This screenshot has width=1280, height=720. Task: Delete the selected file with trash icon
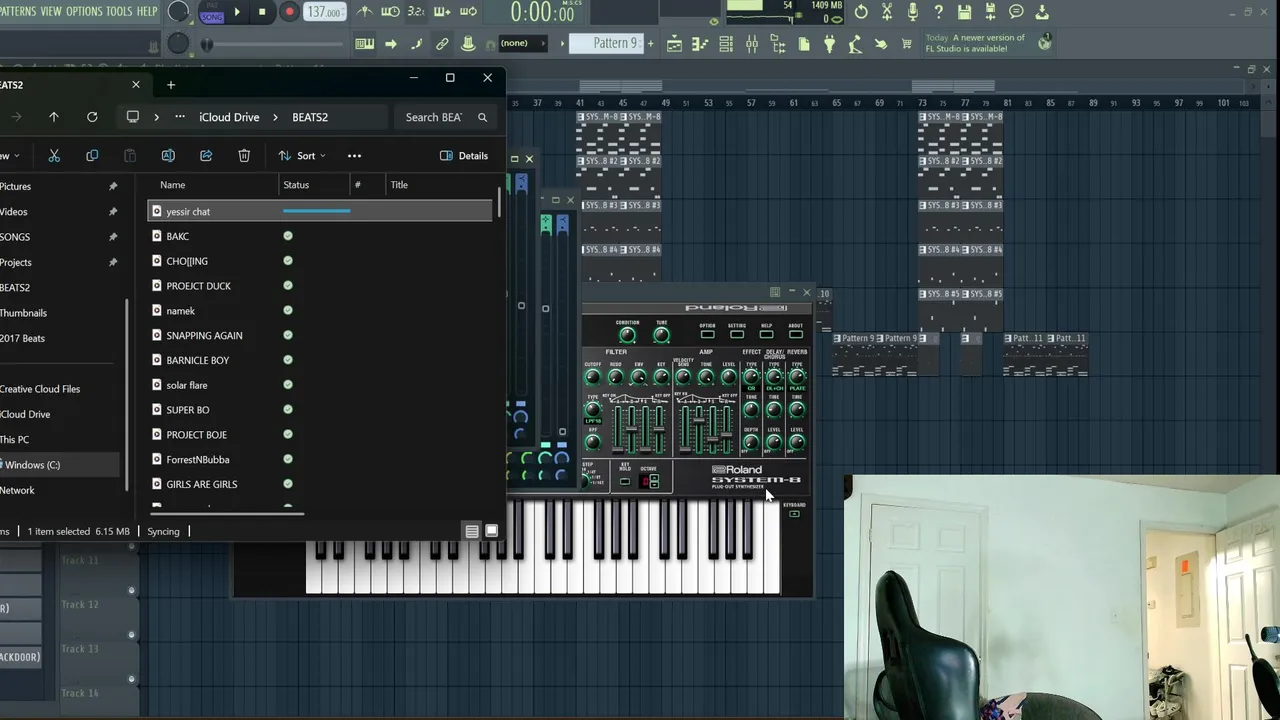pos(244,156)
